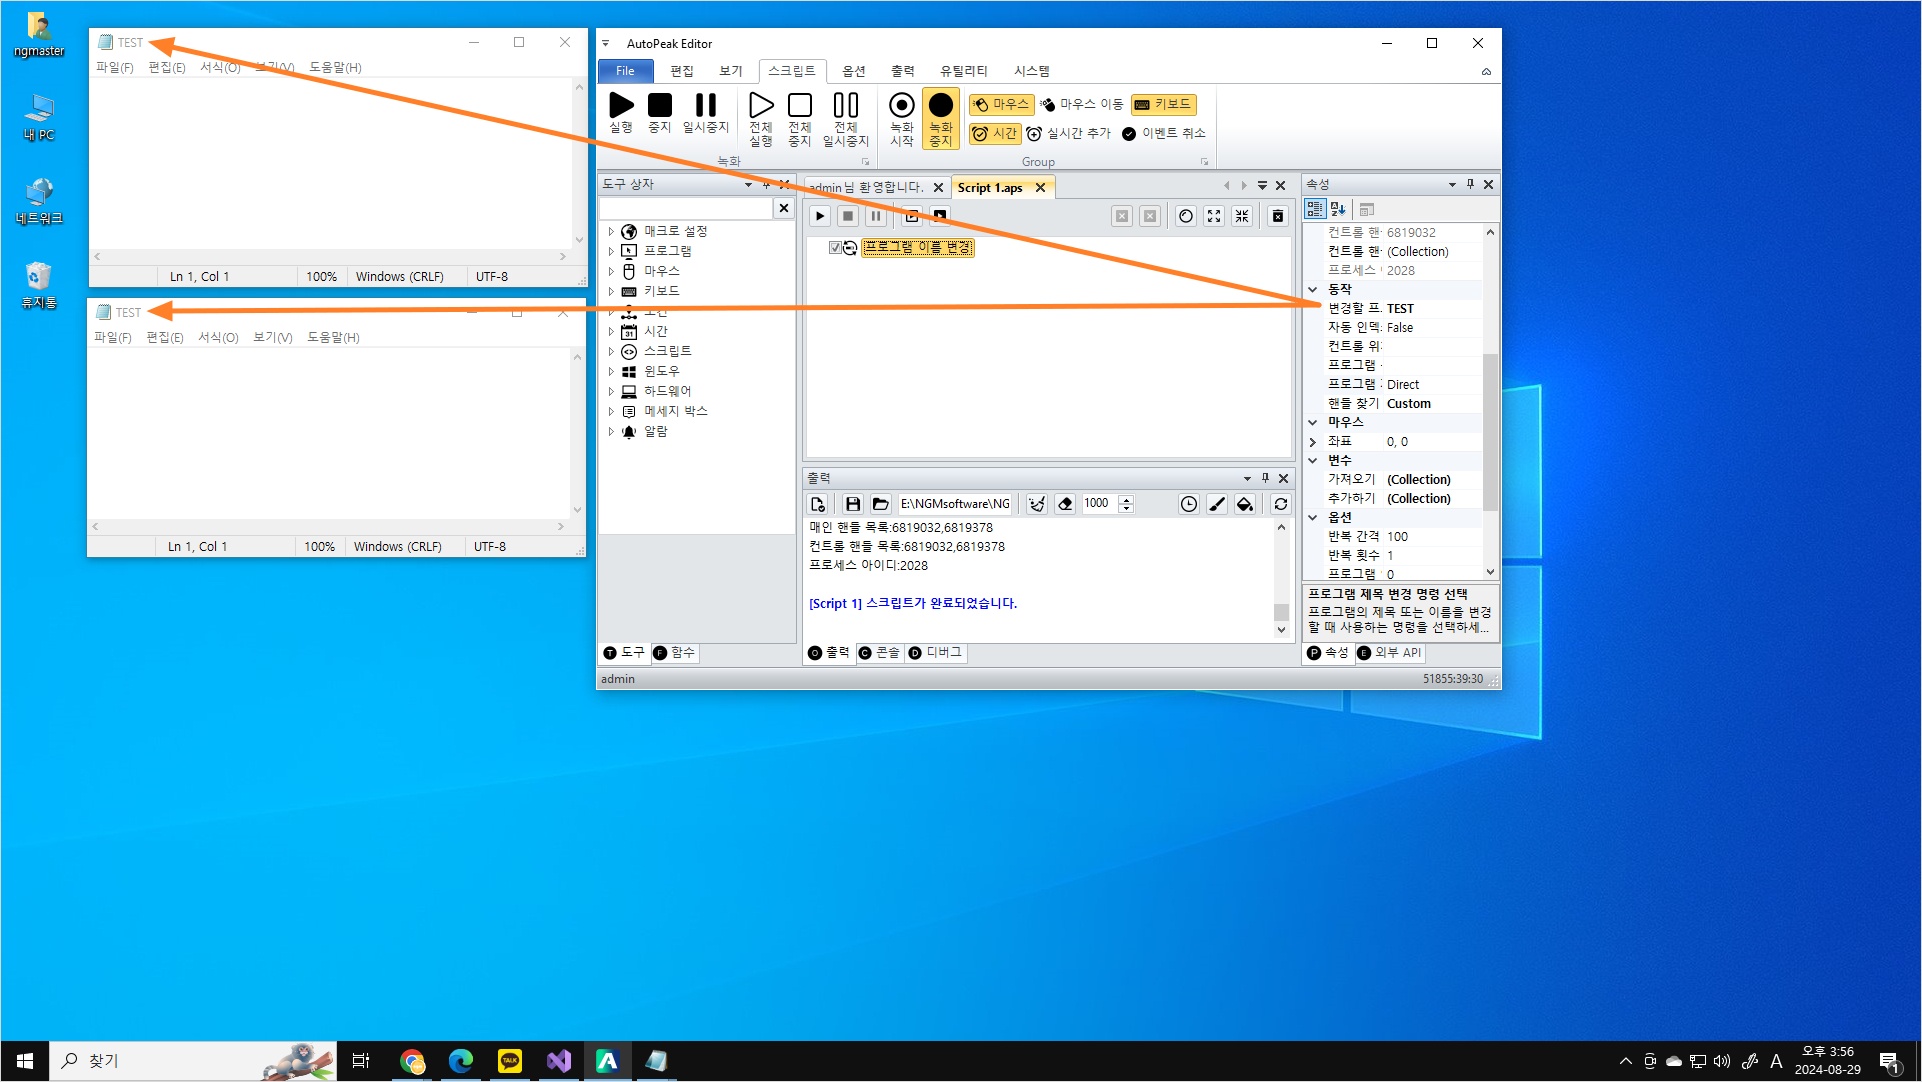Click the paint bucket icon in output toolbar
The width and height of the screenshot is (1922, 1082).
tap(1244, 504)
